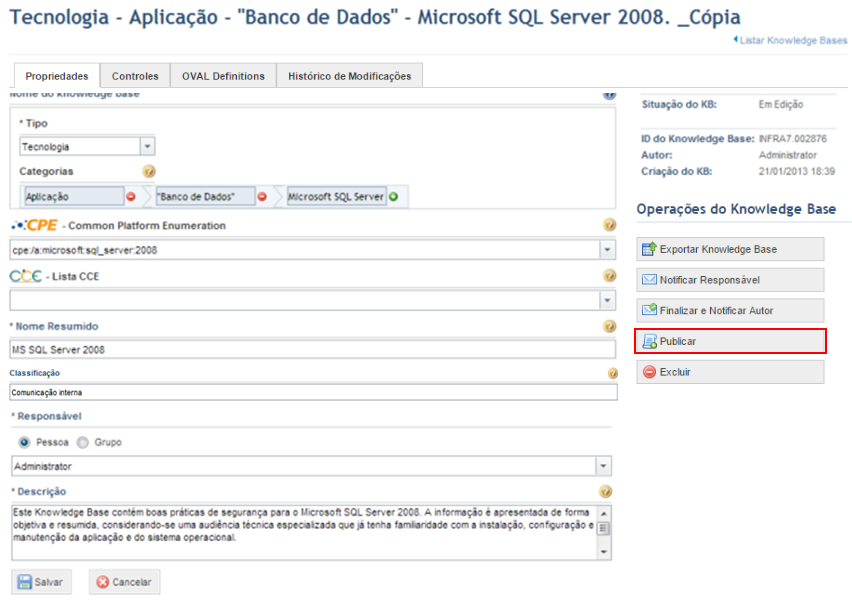Publish the knowledge base with Publicar
The width and height of the screenshot is (852, 602).
[730, 341]
